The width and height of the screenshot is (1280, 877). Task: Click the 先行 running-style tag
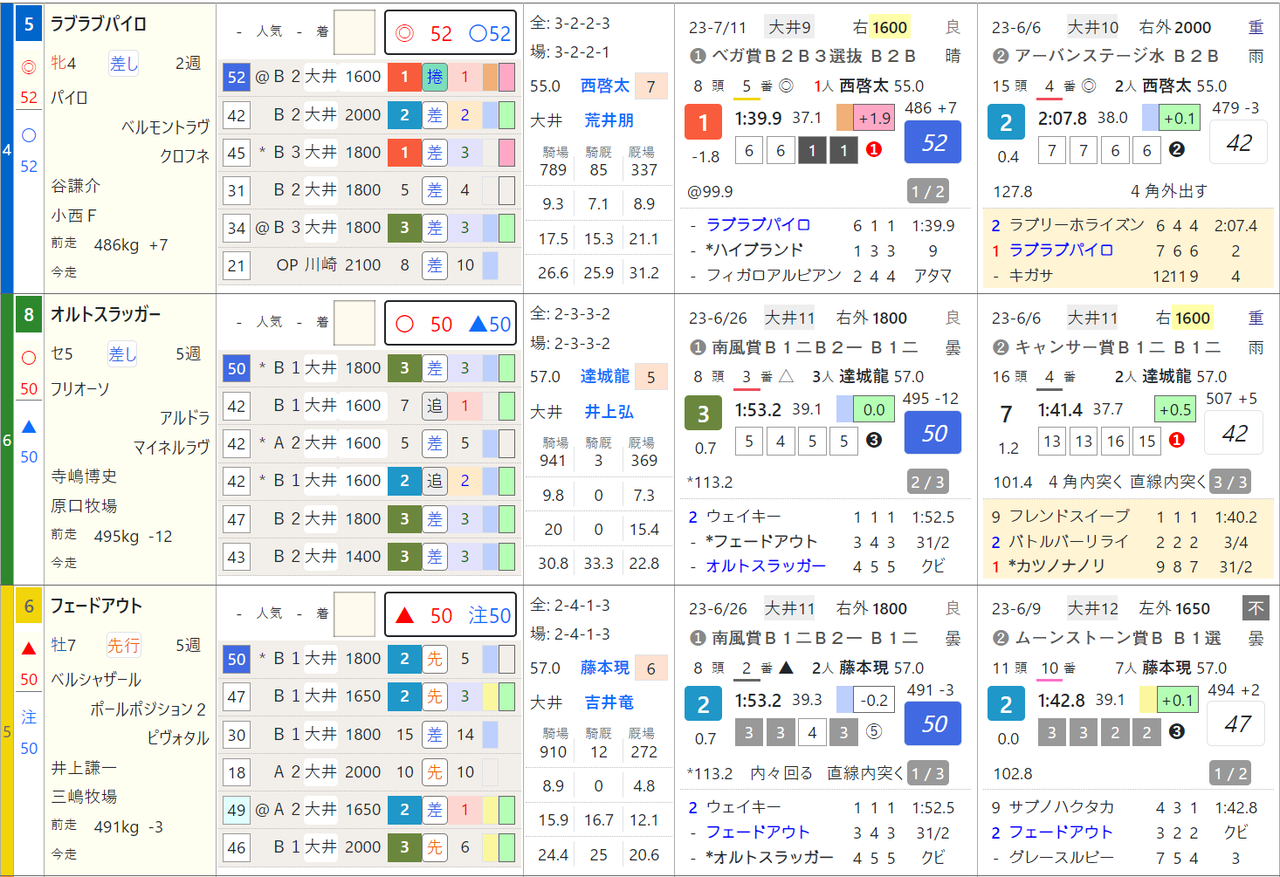click(124, 645)
